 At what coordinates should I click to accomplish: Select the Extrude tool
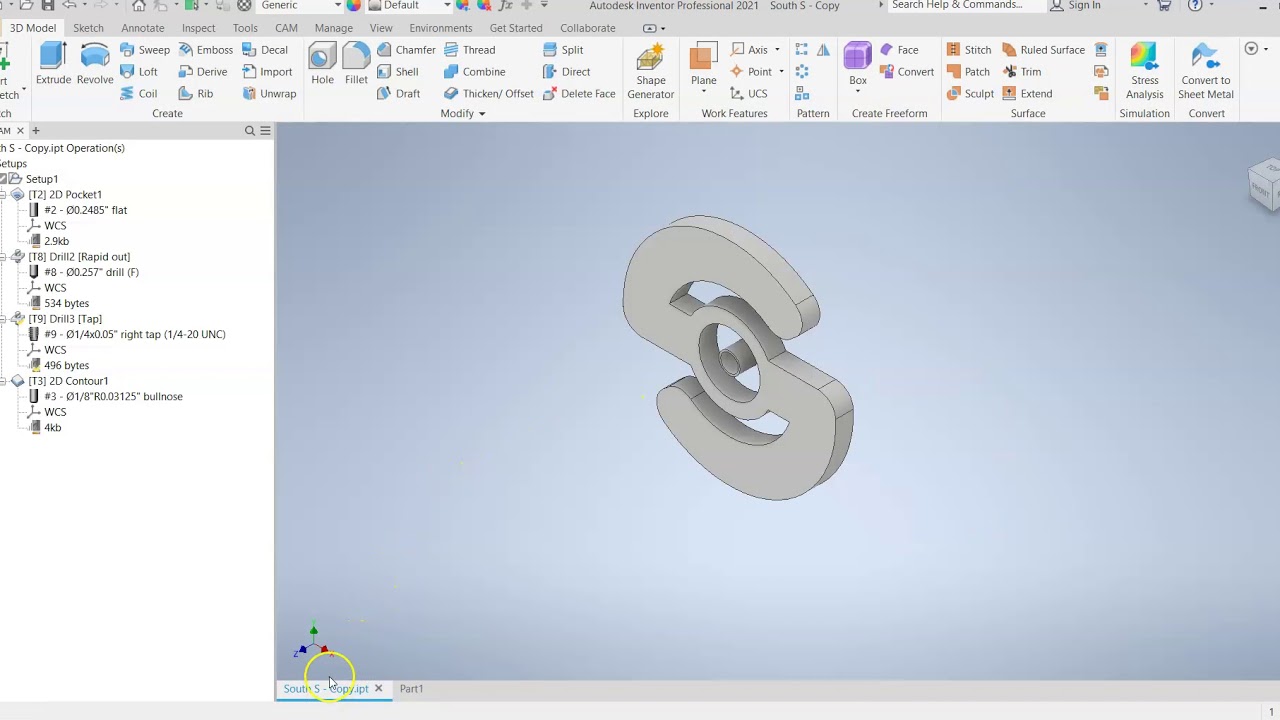[x=53, y=65]
